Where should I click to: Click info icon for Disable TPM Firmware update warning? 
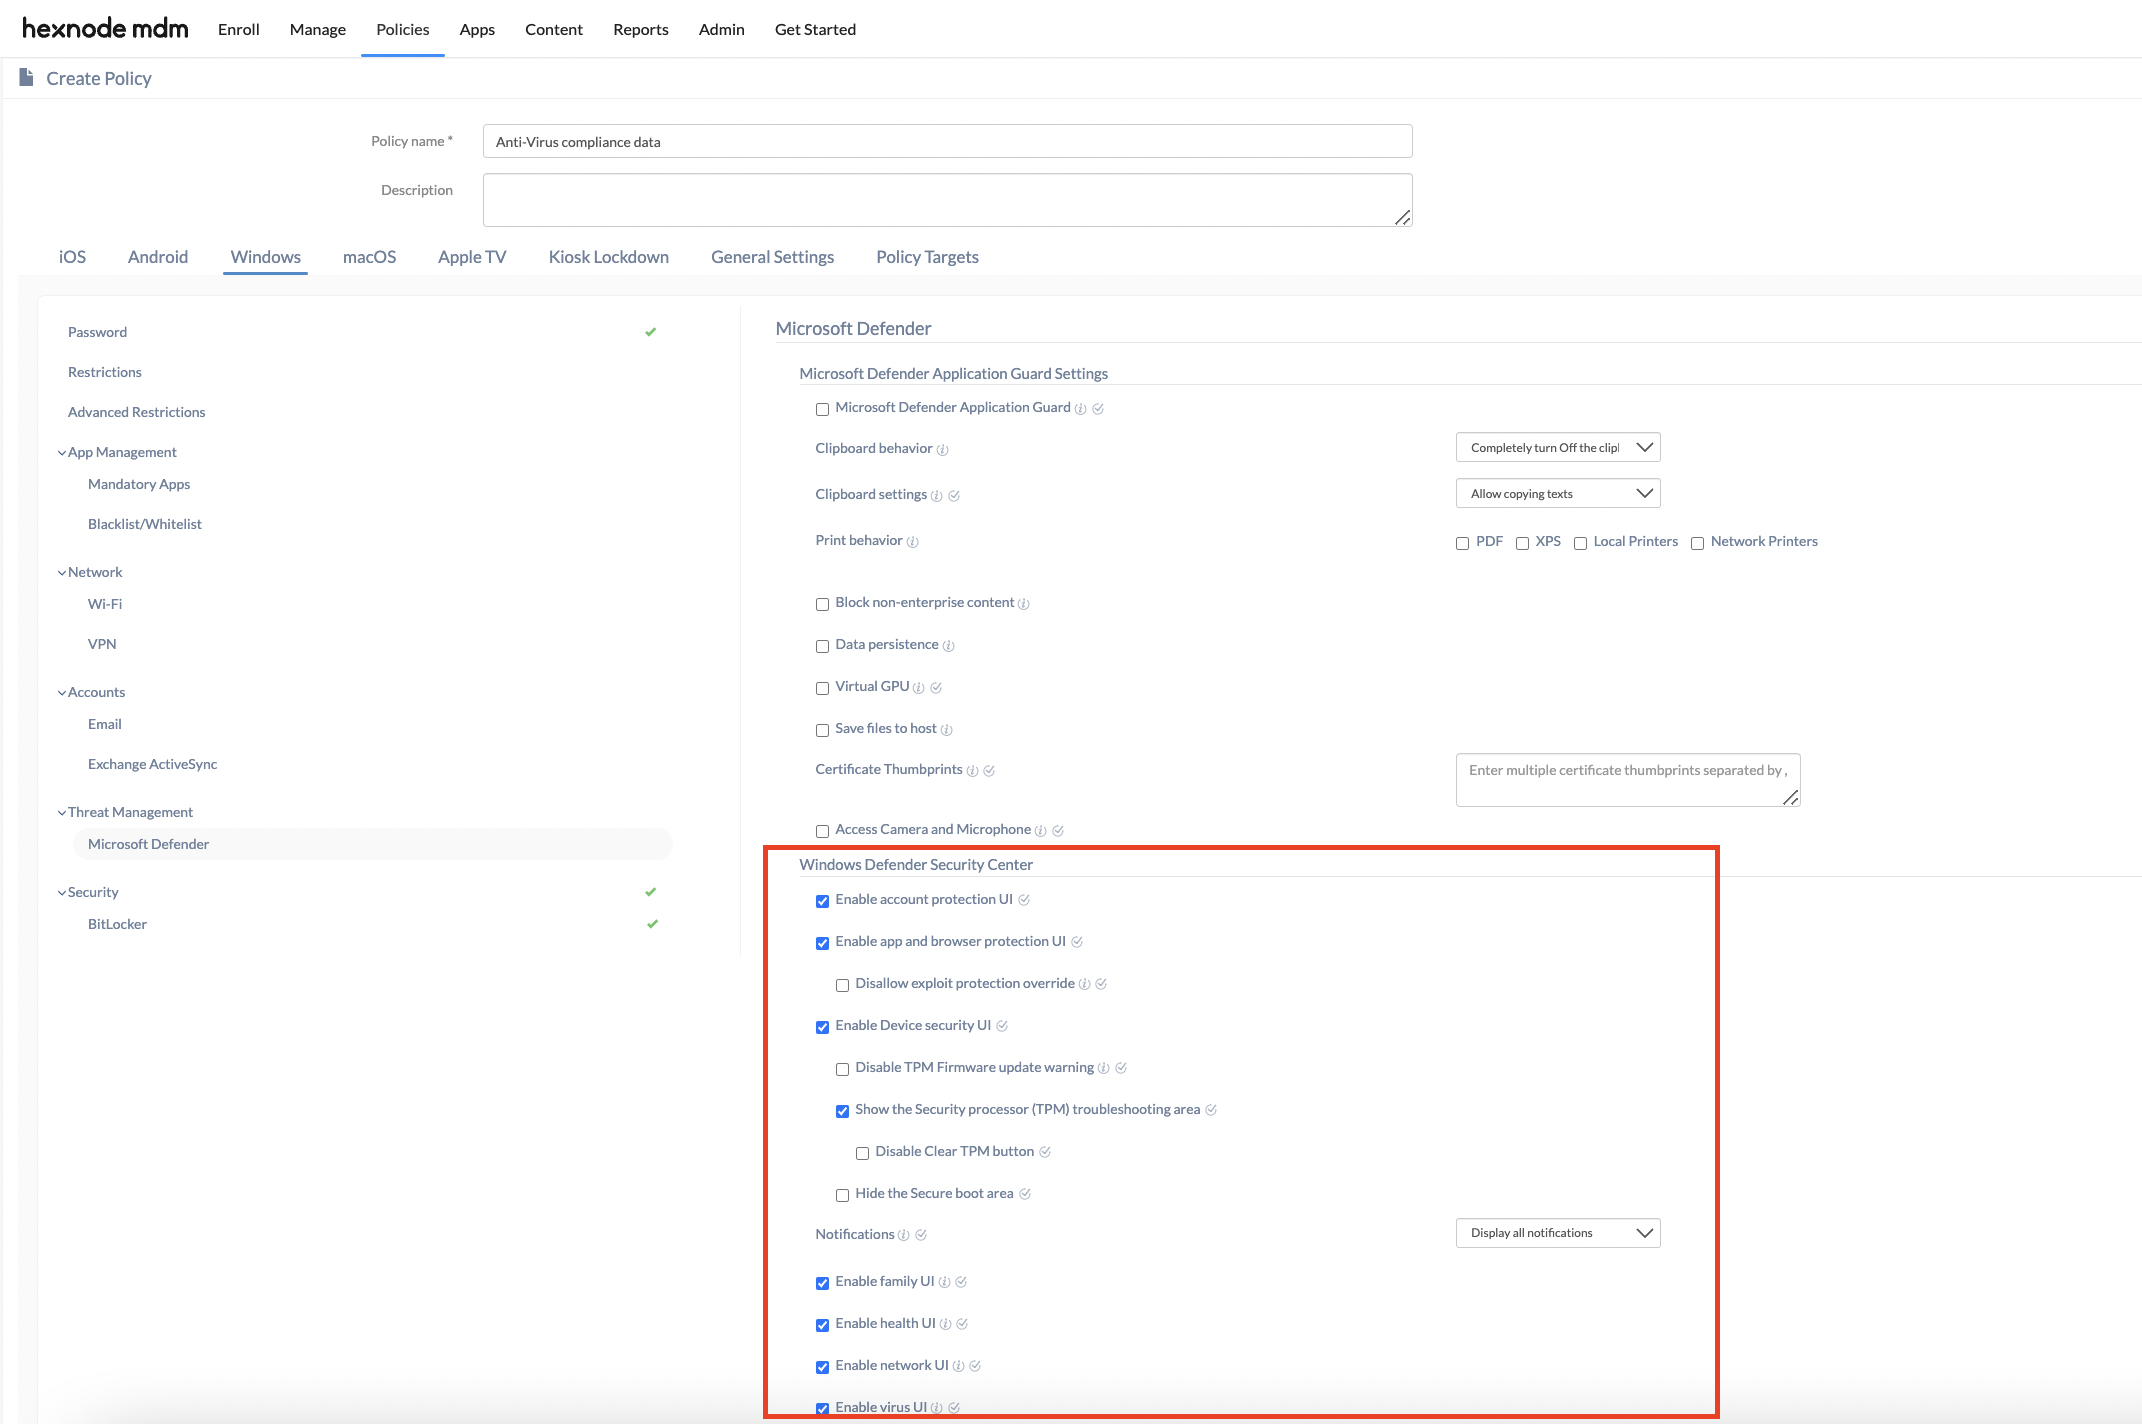coord(1103,1068)
